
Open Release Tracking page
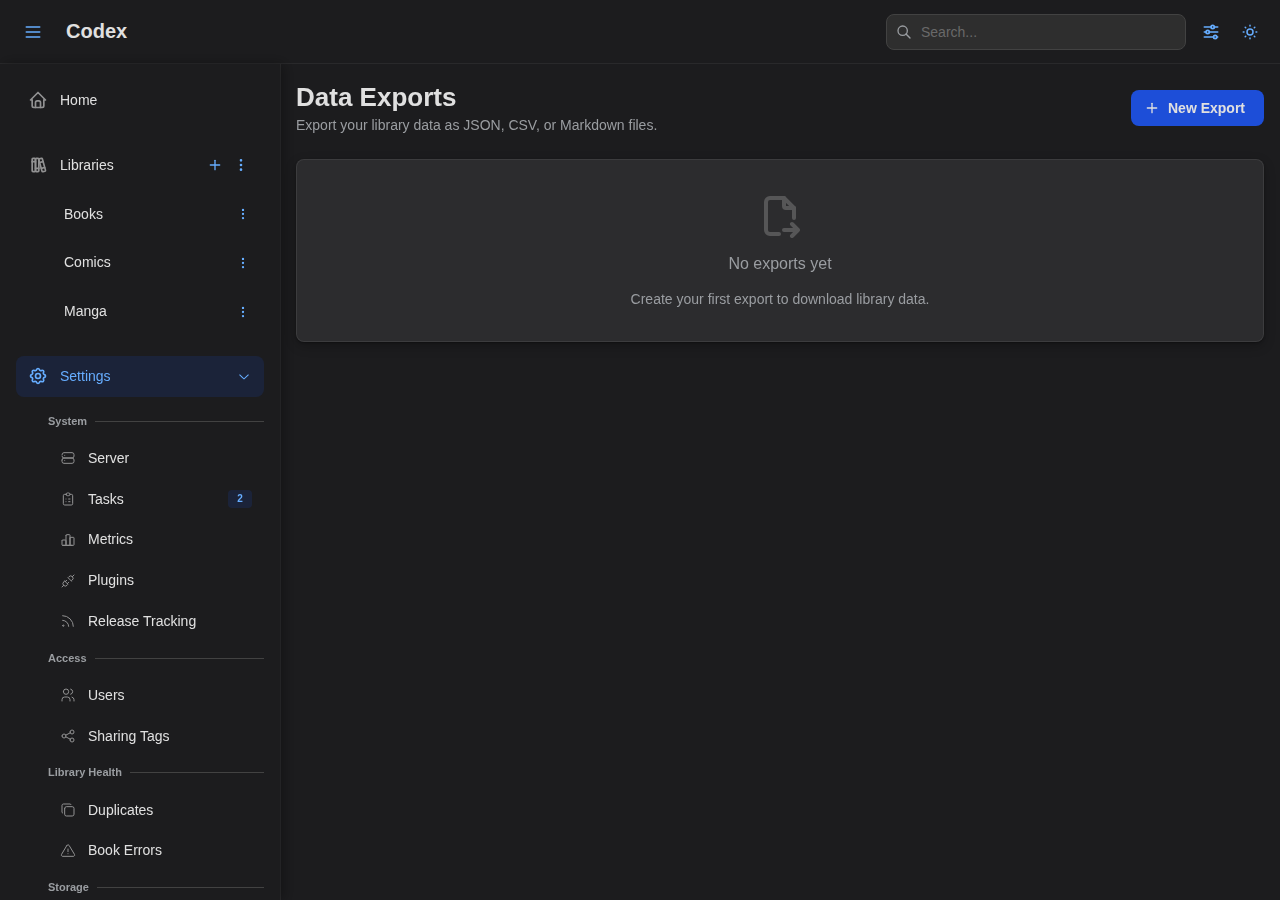click(x=156, y=621)
